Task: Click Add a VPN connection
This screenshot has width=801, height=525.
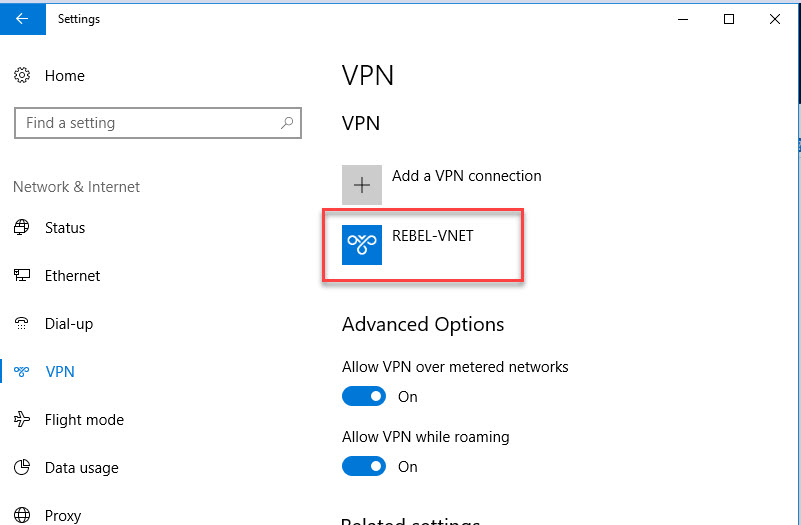Action: point(466,176)
